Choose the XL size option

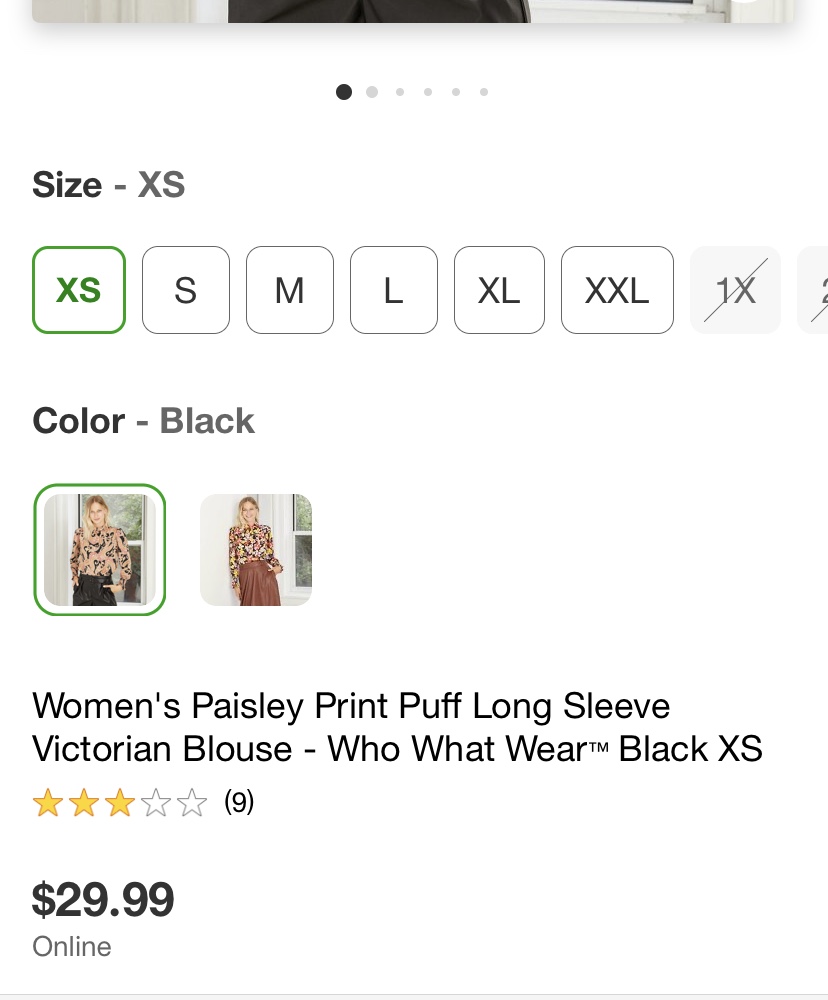[x=499, y=290]
